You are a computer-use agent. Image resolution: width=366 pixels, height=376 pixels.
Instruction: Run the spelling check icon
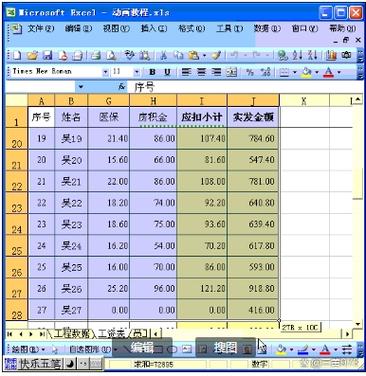[x=129, y=55]
